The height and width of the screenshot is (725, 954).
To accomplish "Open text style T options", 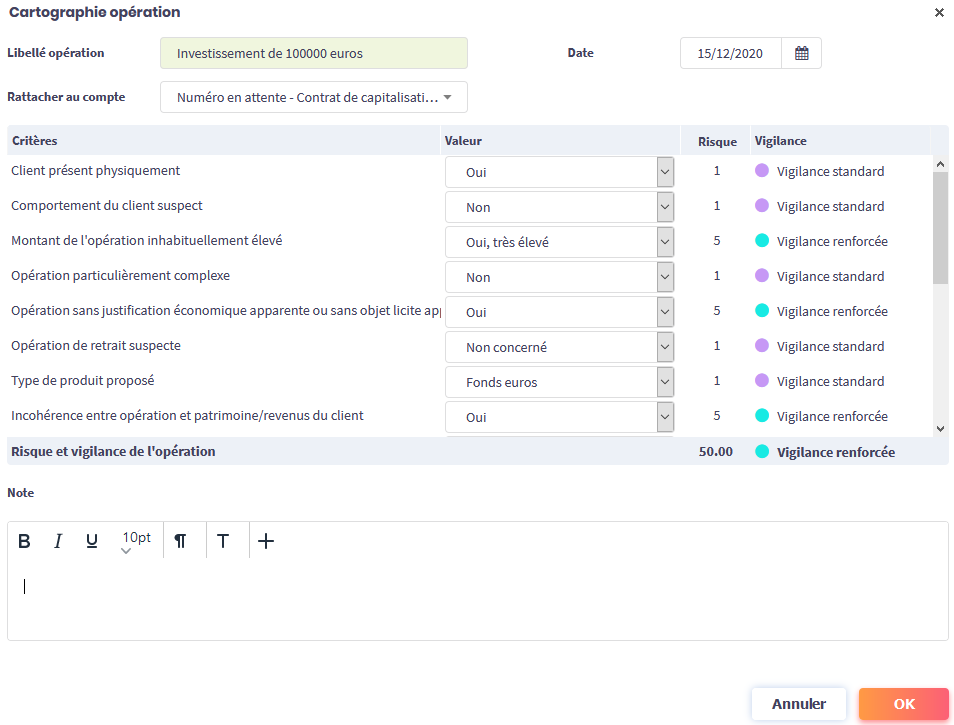I will click(x=223, y=541).
